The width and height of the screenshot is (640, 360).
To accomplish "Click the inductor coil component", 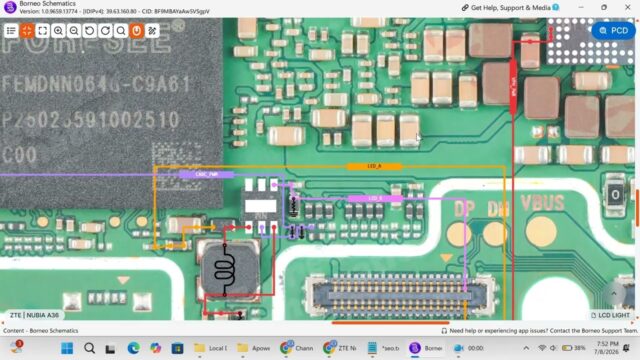I will click(x=229, y=269).
